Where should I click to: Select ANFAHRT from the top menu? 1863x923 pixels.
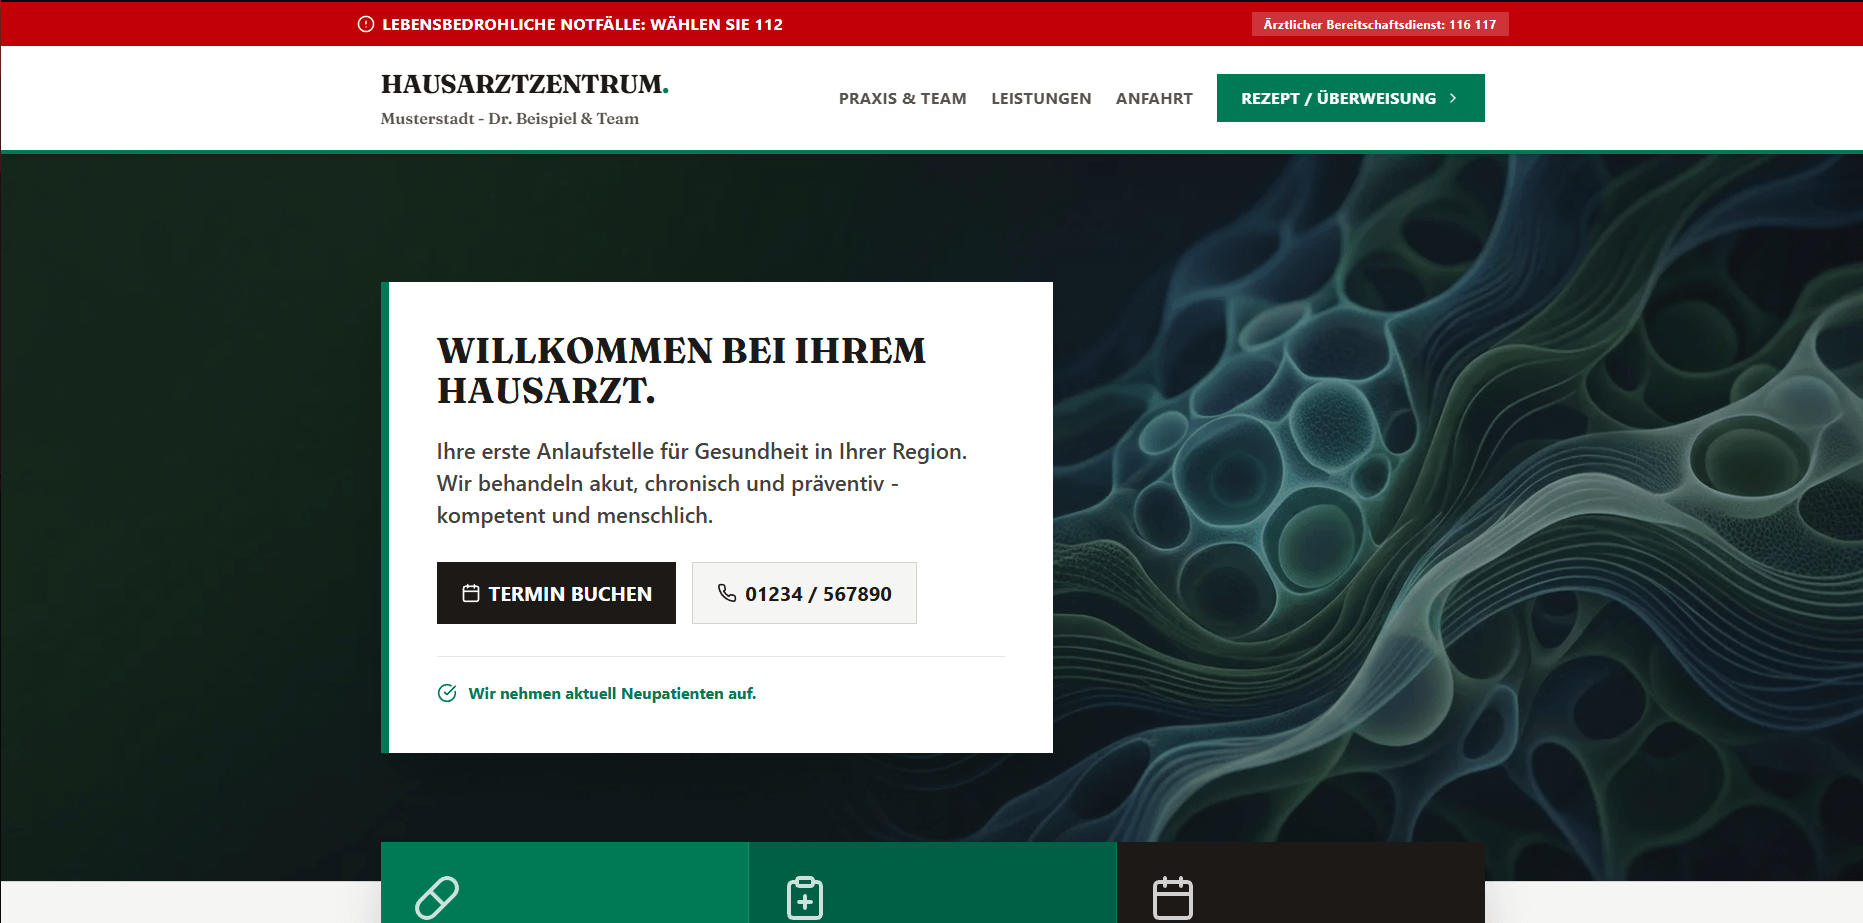(x=1154, y=98)
